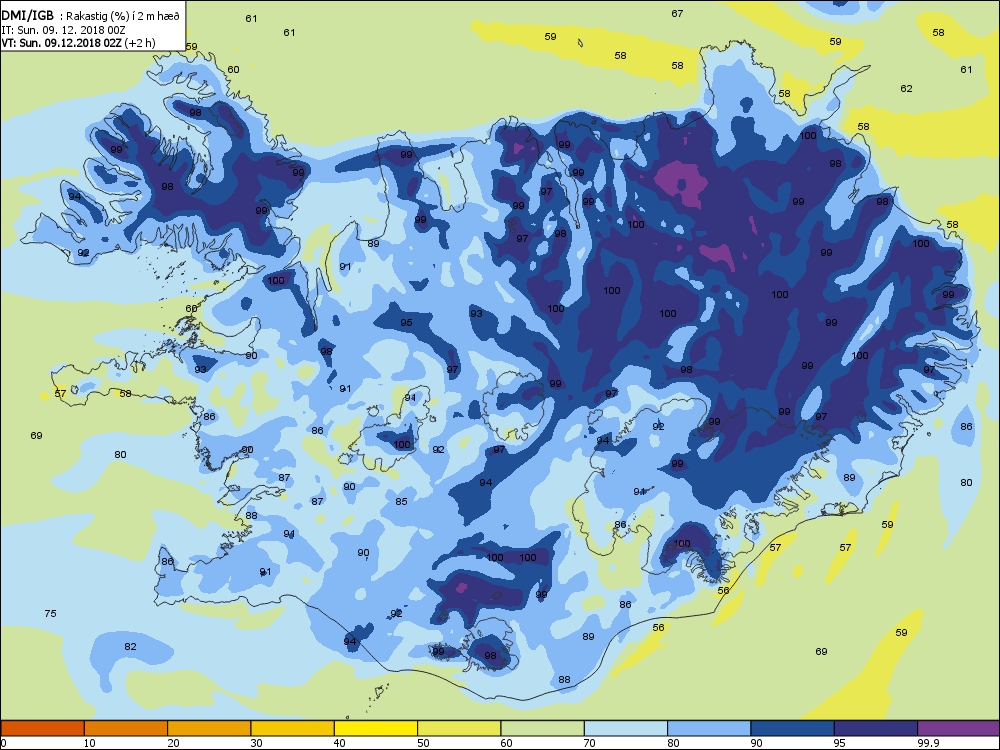Screen dimensions: 1000x750
Task: Click the '40' legend scale label
Action: 341,743
